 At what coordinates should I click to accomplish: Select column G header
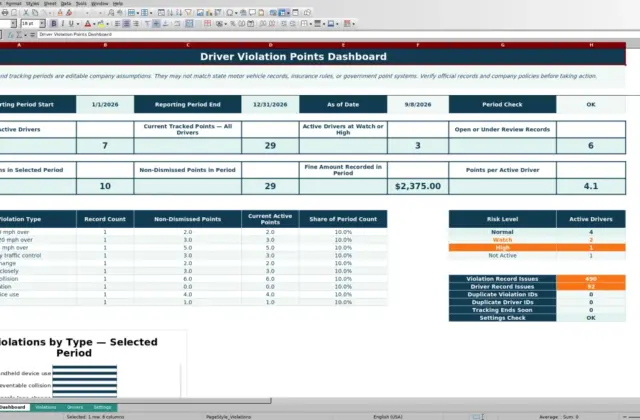502,45
